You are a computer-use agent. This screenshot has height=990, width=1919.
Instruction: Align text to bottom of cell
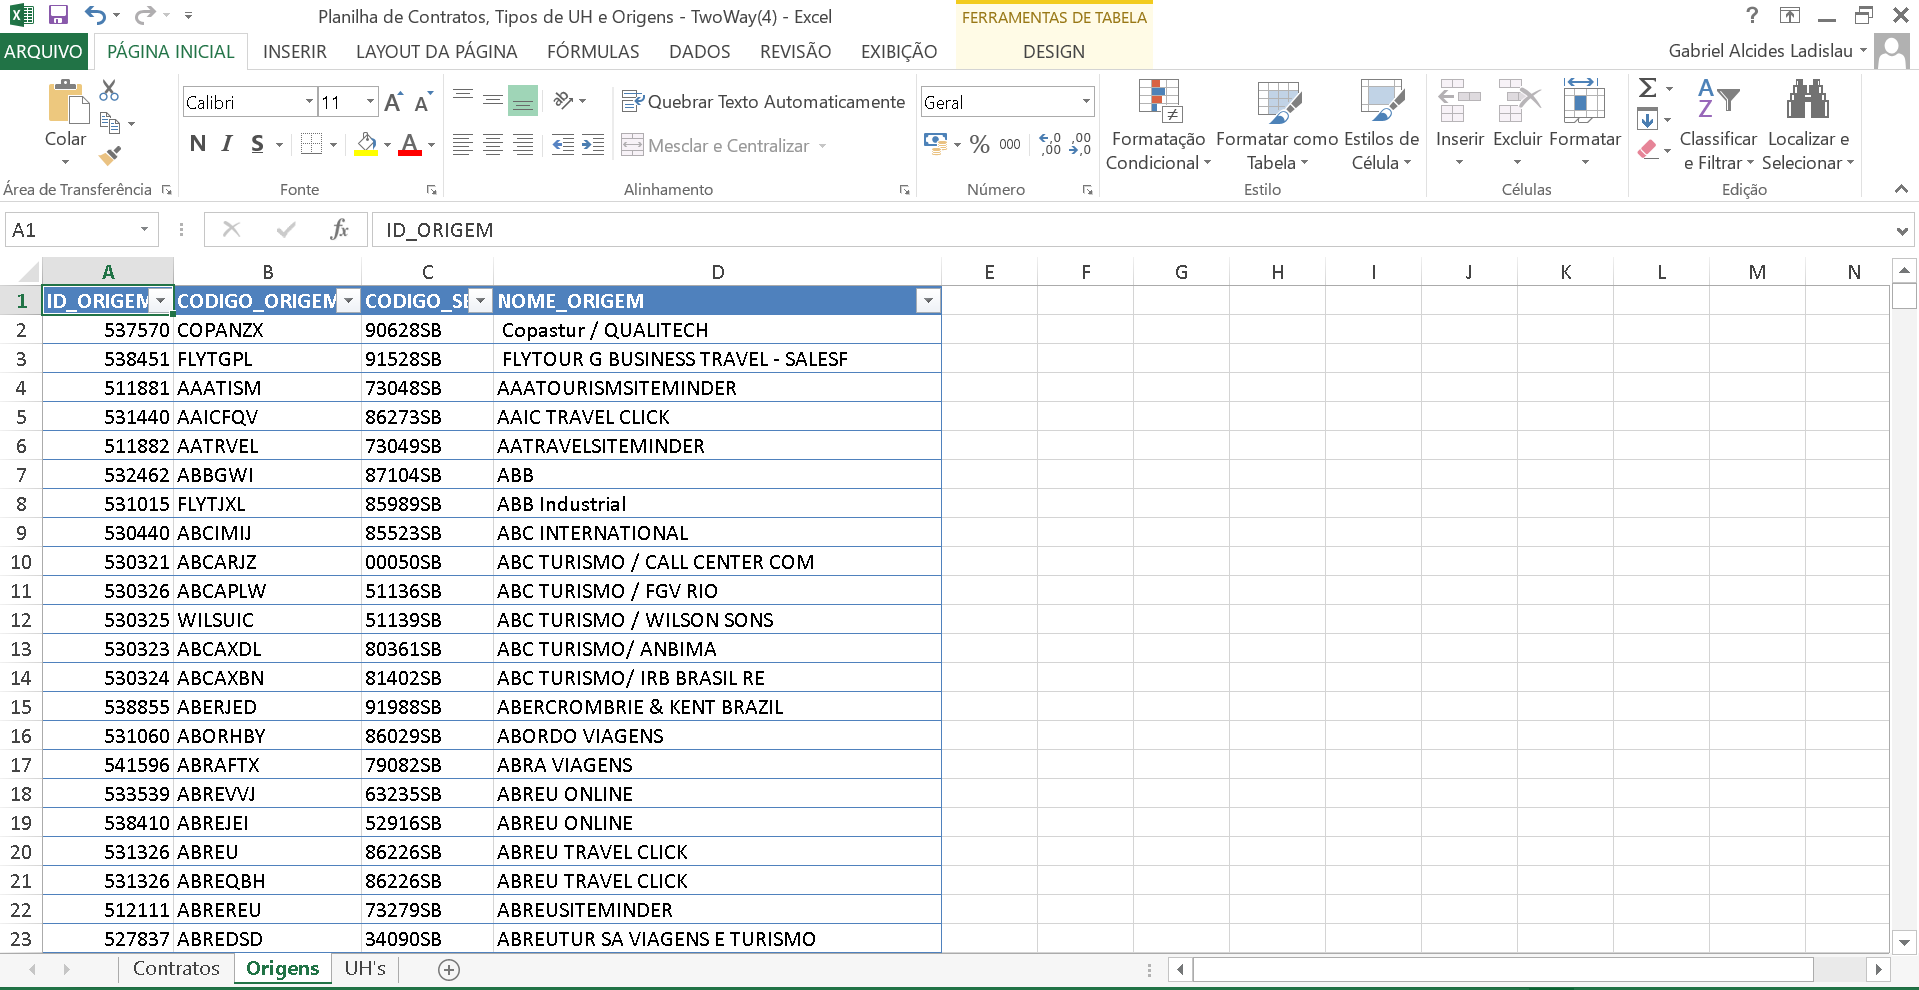522,101
